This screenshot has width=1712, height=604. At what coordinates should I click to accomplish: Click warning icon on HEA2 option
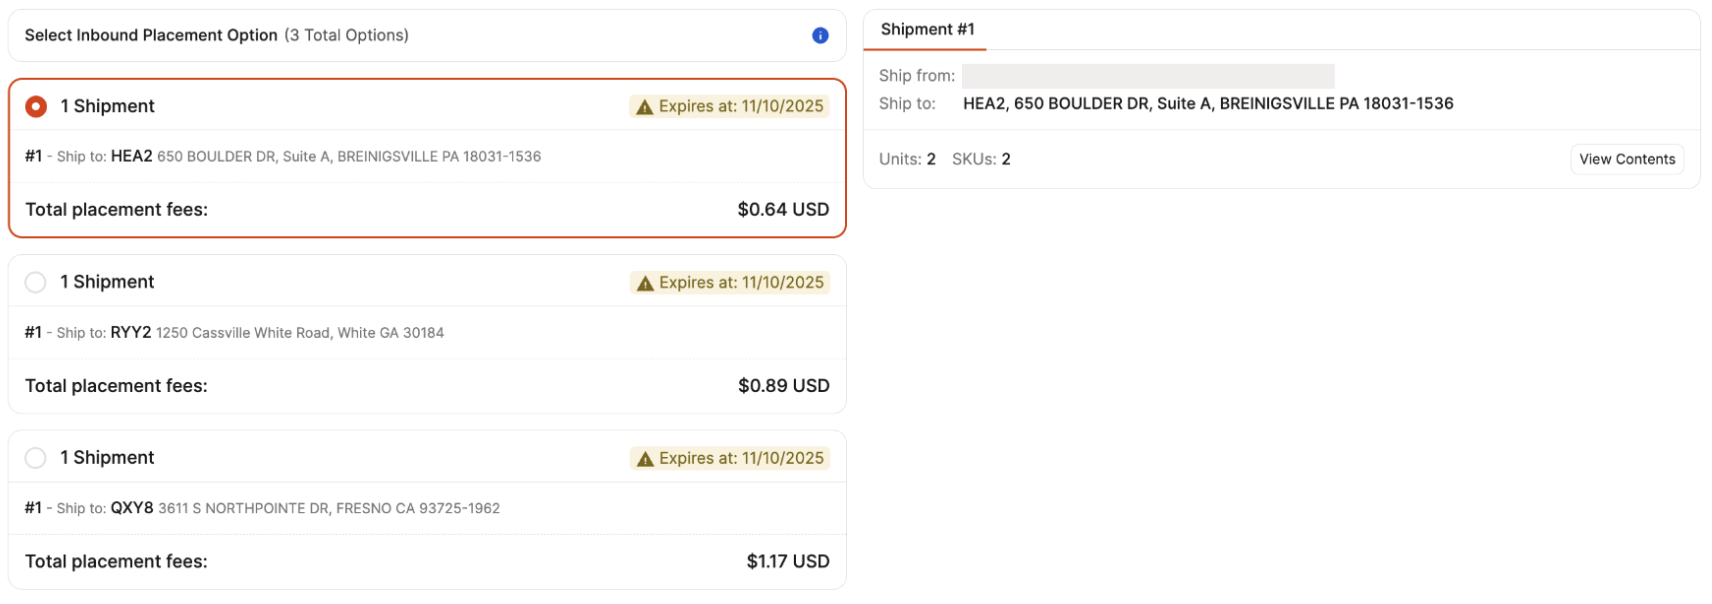tap(645, 107)
